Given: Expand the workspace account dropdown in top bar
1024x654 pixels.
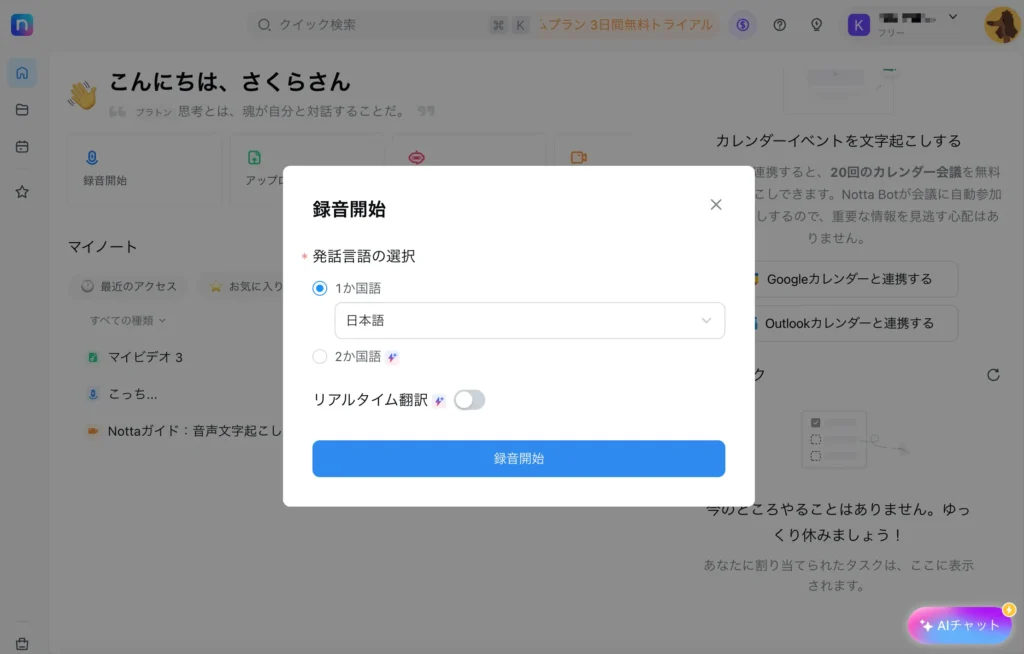Looking at the screenshot, I should [x=951, y=18].
